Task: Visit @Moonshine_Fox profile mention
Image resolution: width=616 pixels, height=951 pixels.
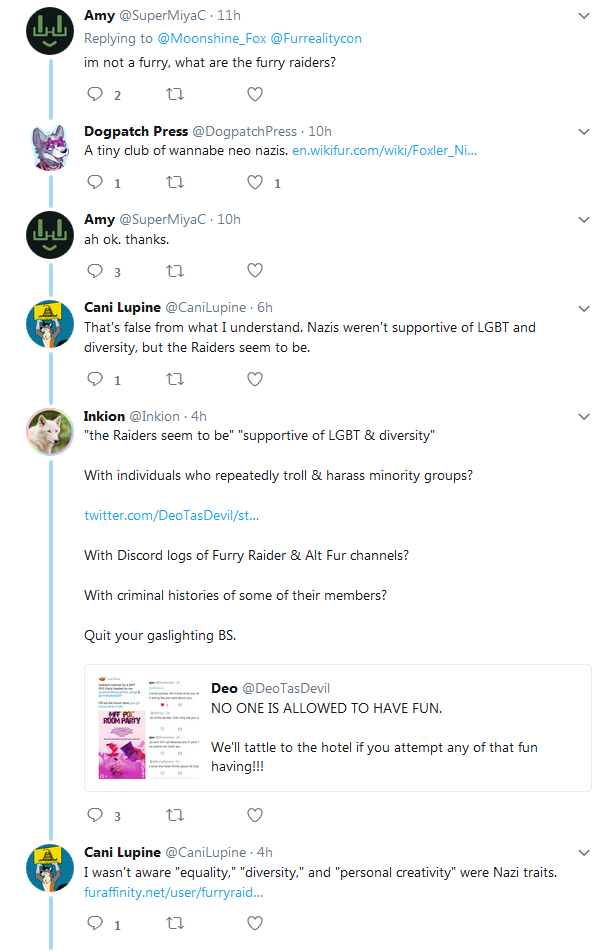Action: 212,38
